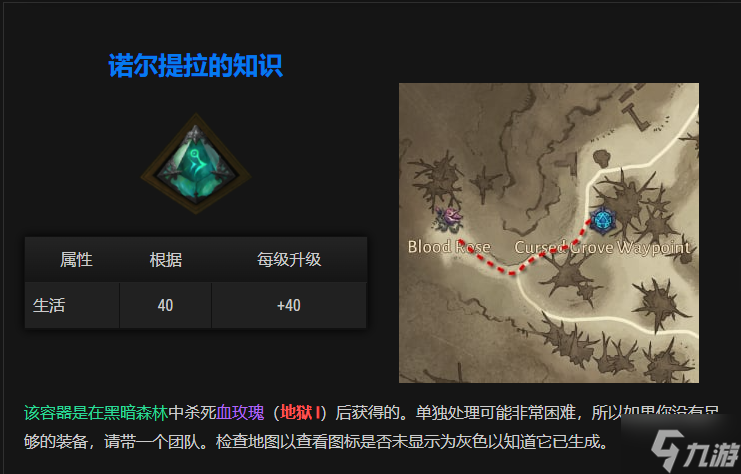The image size is (741, 474).
Task: Select the 根据 column header
Action: (166, 259)
